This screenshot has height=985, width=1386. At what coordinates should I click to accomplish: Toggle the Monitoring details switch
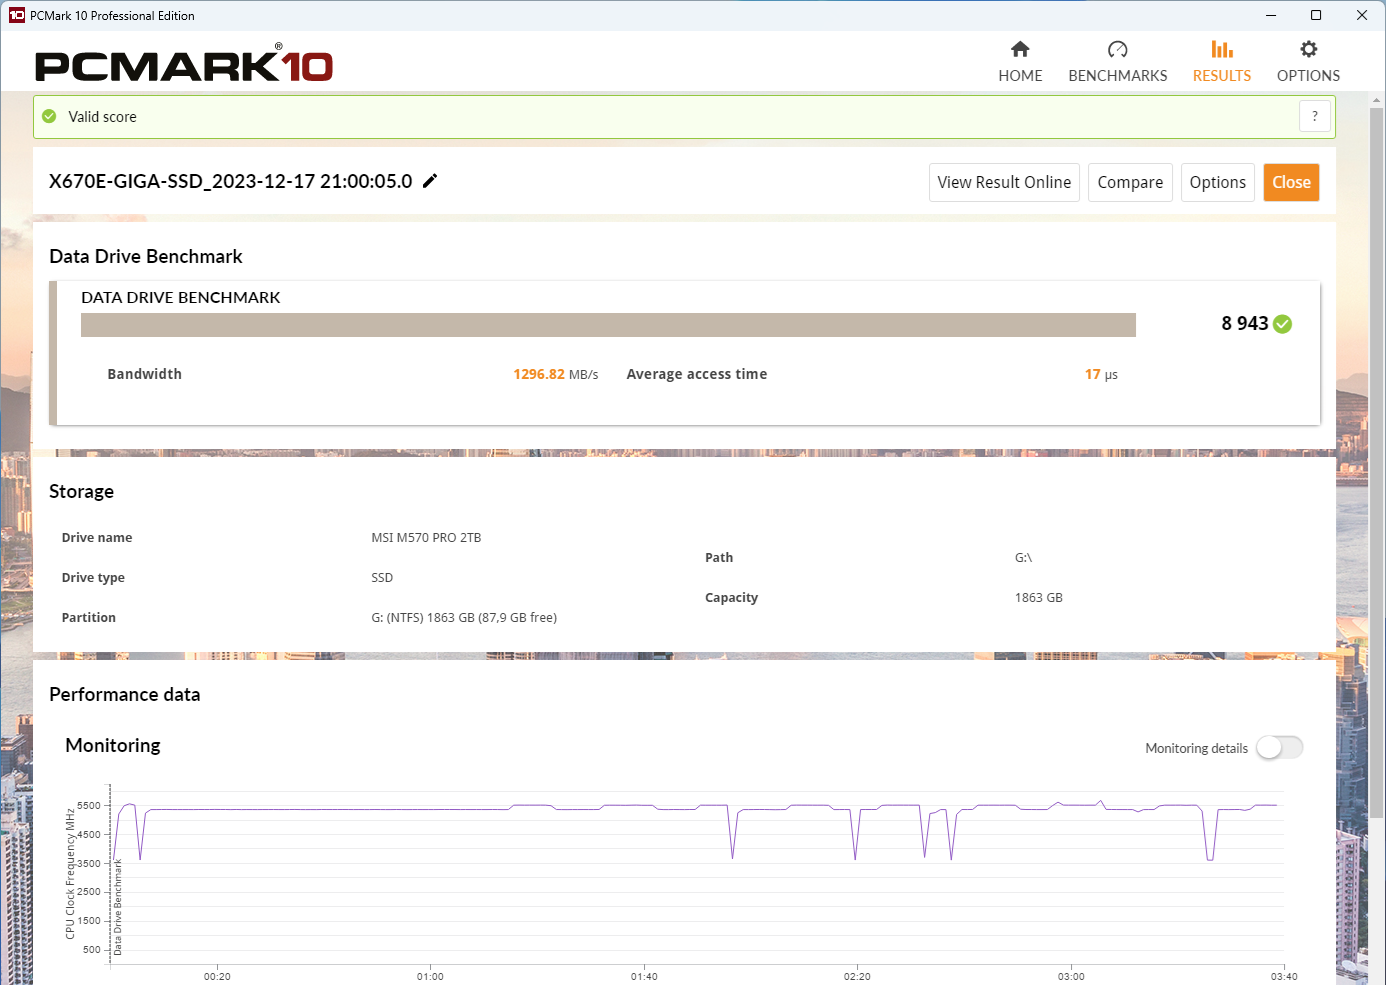1280,747
